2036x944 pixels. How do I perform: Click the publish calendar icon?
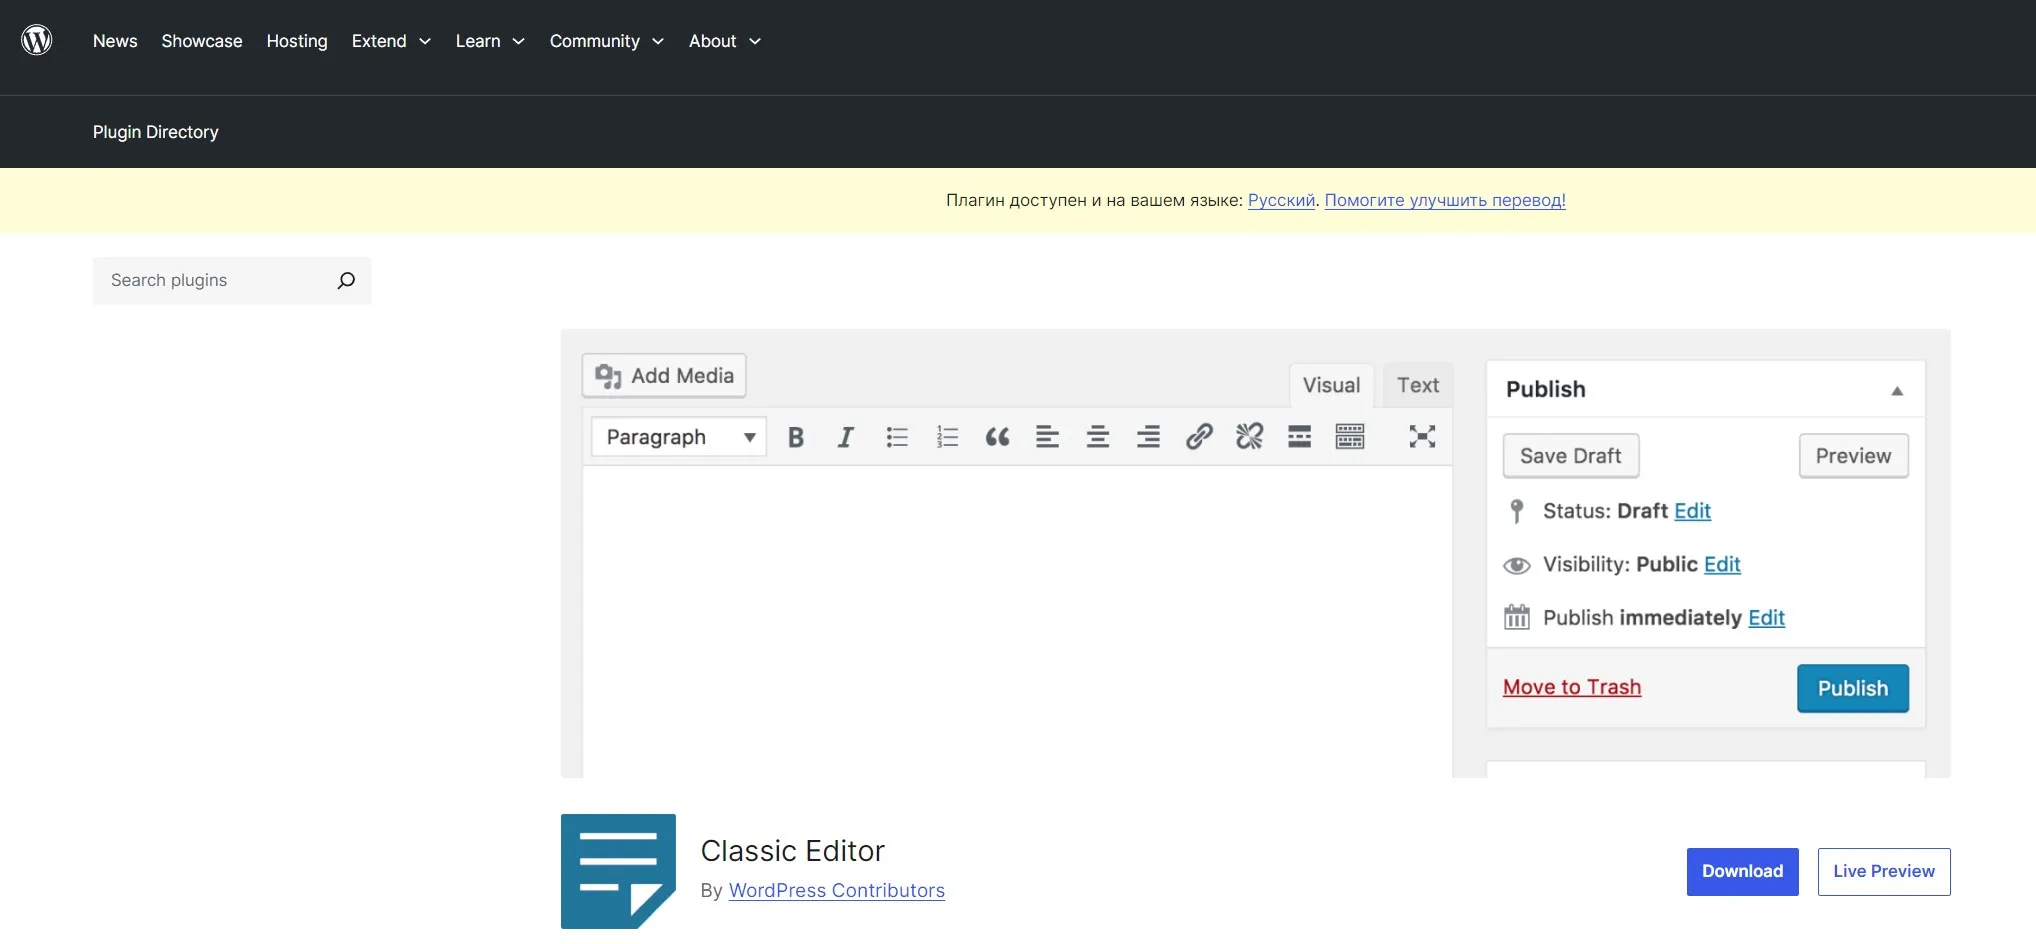coord(1517,617)
